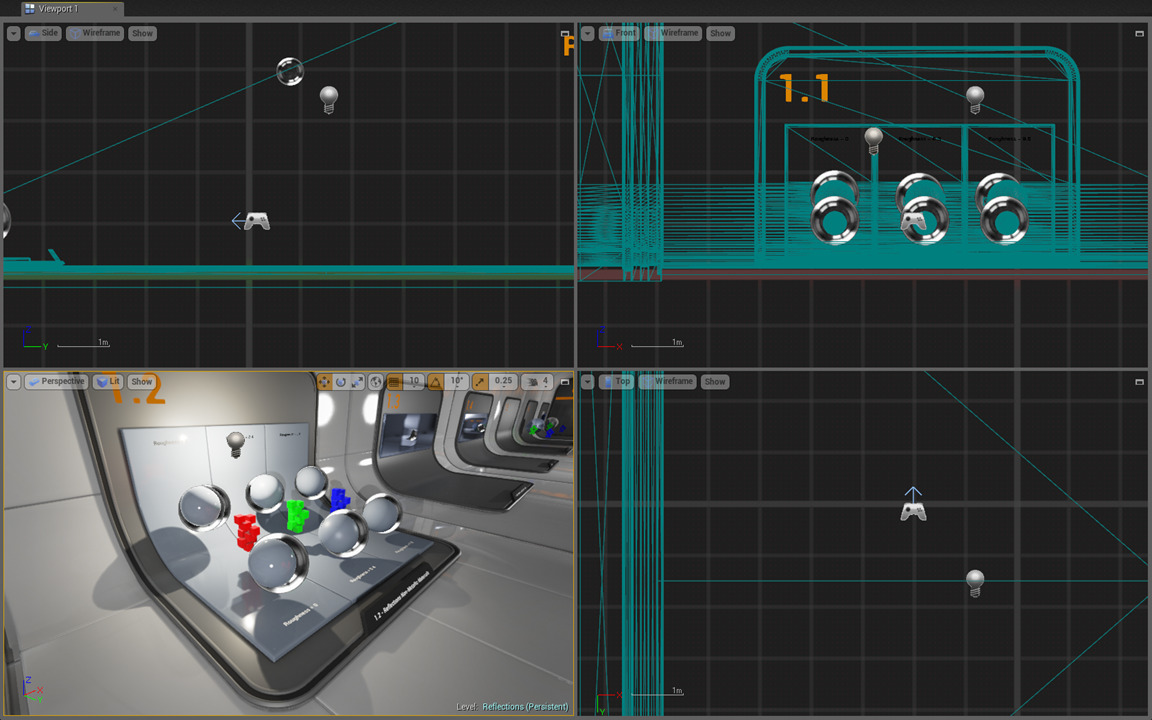Select the rotate gizmo tool

[x=341, y=381]
